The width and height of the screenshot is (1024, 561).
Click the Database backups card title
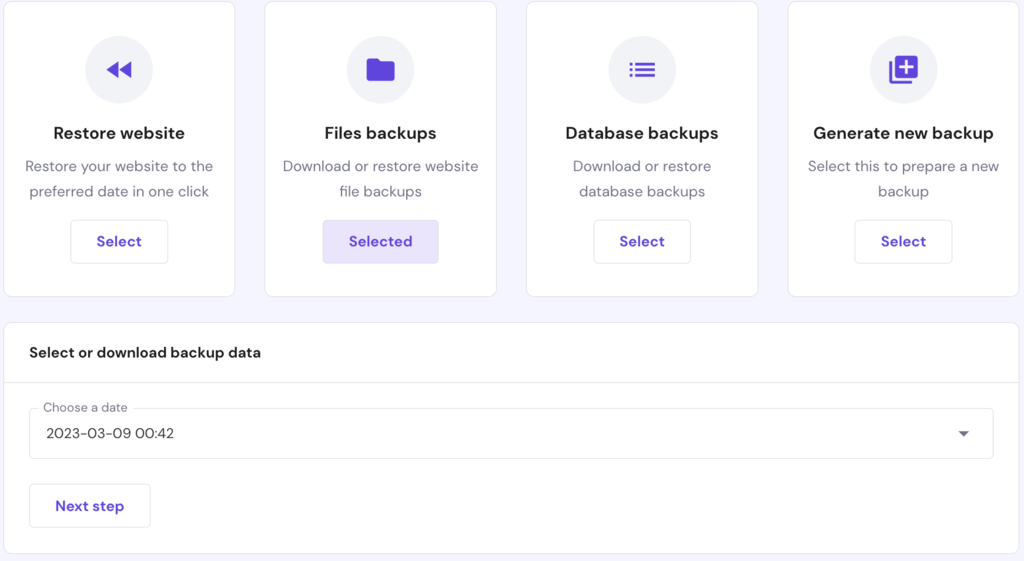642,133
